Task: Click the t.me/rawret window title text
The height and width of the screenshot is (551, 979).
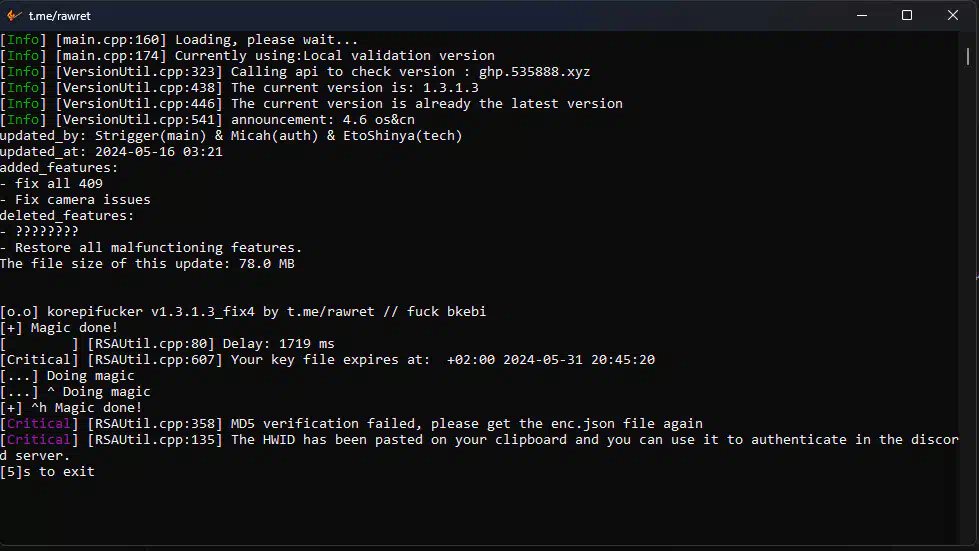Action: [x=59, y=16]
